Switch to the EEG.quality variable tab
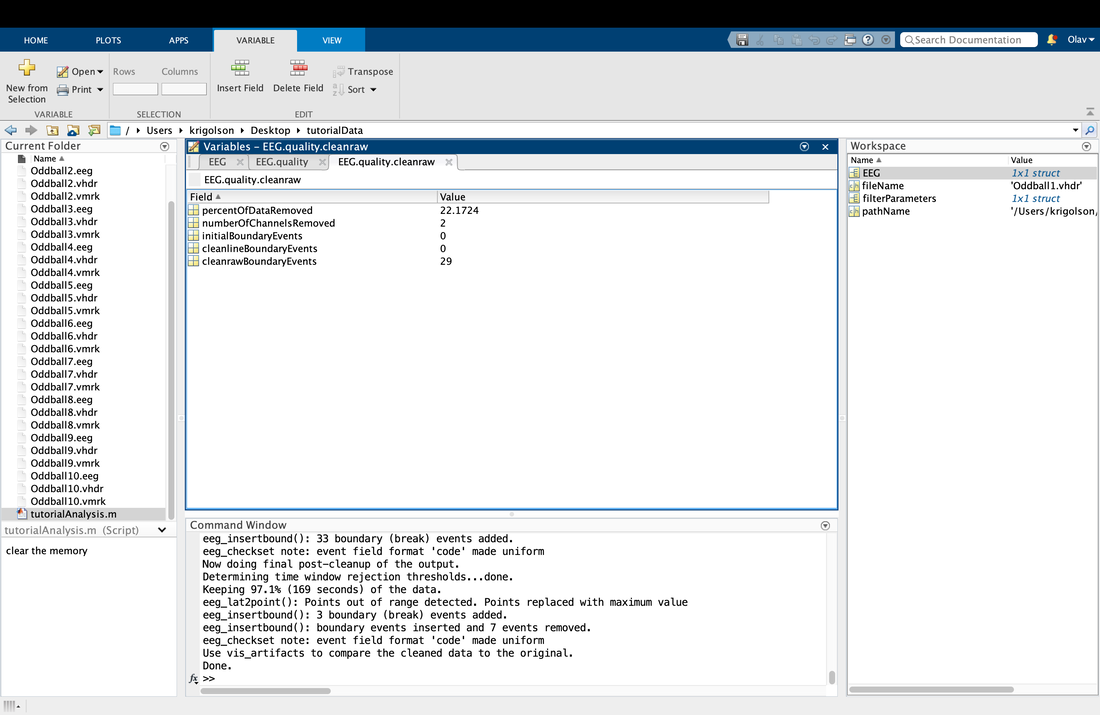Image resolution: width=1100 pixels, height=715 pixels. click(282, 162)
